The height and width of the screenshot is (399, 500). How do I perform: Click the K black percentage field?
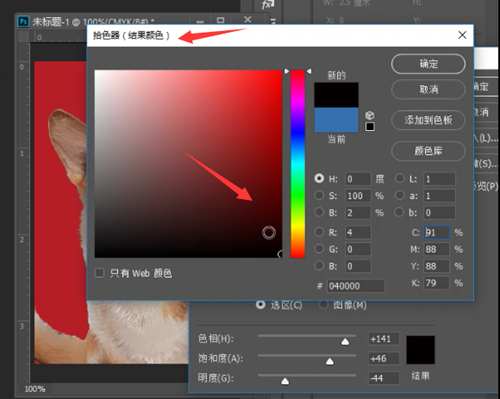coord(437,283)
